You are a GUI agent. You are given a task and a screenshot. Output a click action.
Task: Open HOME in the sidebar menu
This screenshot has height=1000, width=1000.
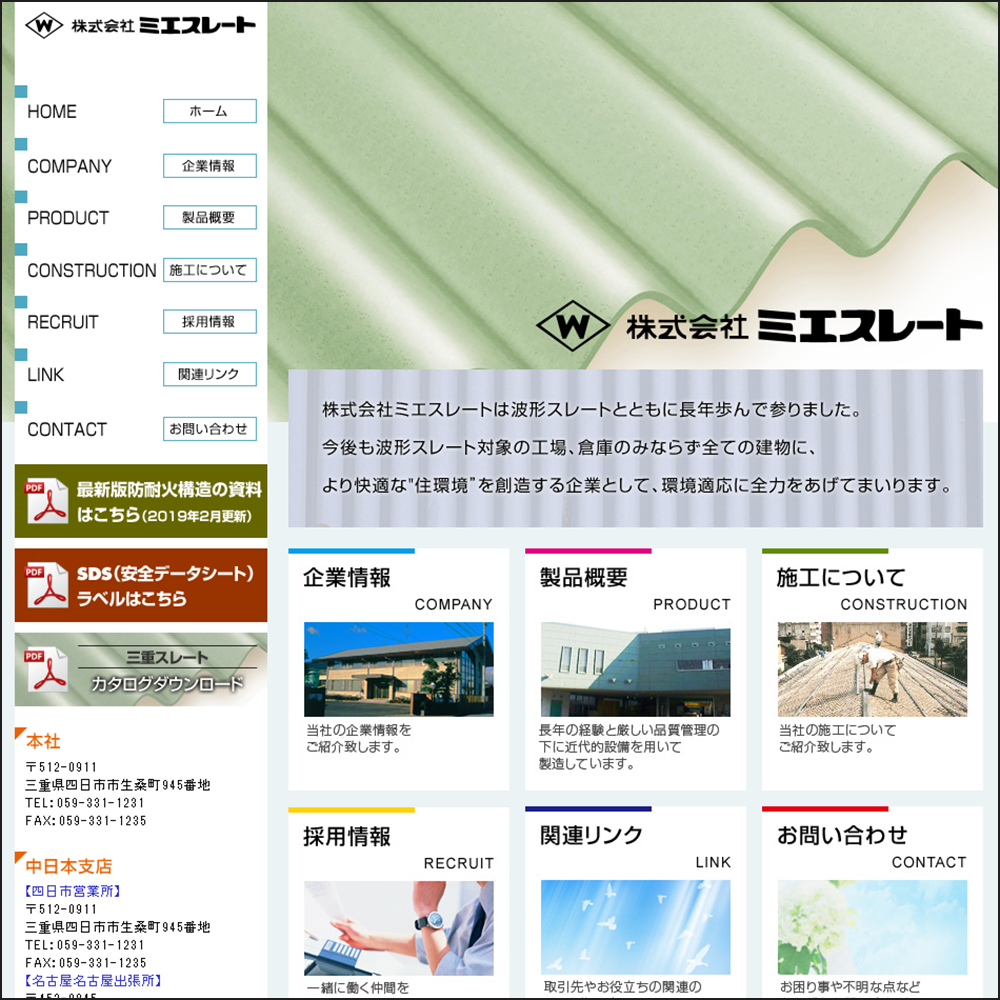[52, 111]
